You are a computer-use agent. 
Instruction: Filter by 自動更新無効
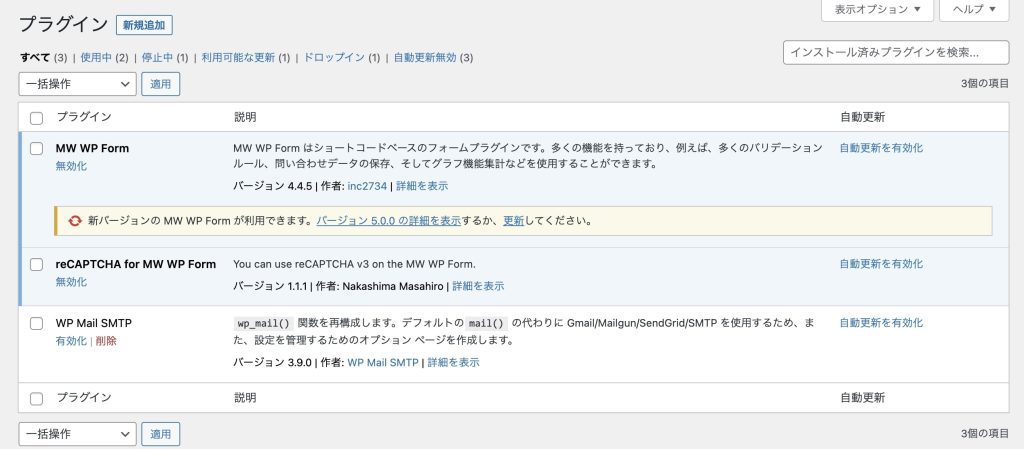[x=424, y=57]
